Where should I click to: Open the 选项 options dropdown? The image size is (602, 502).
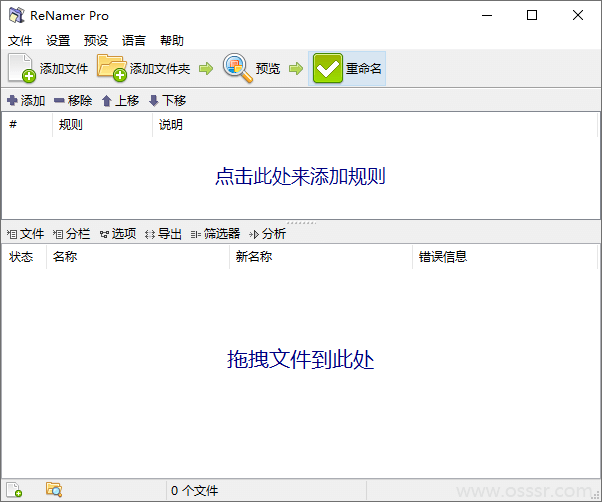pyautogui.click(x=118, y=234)
